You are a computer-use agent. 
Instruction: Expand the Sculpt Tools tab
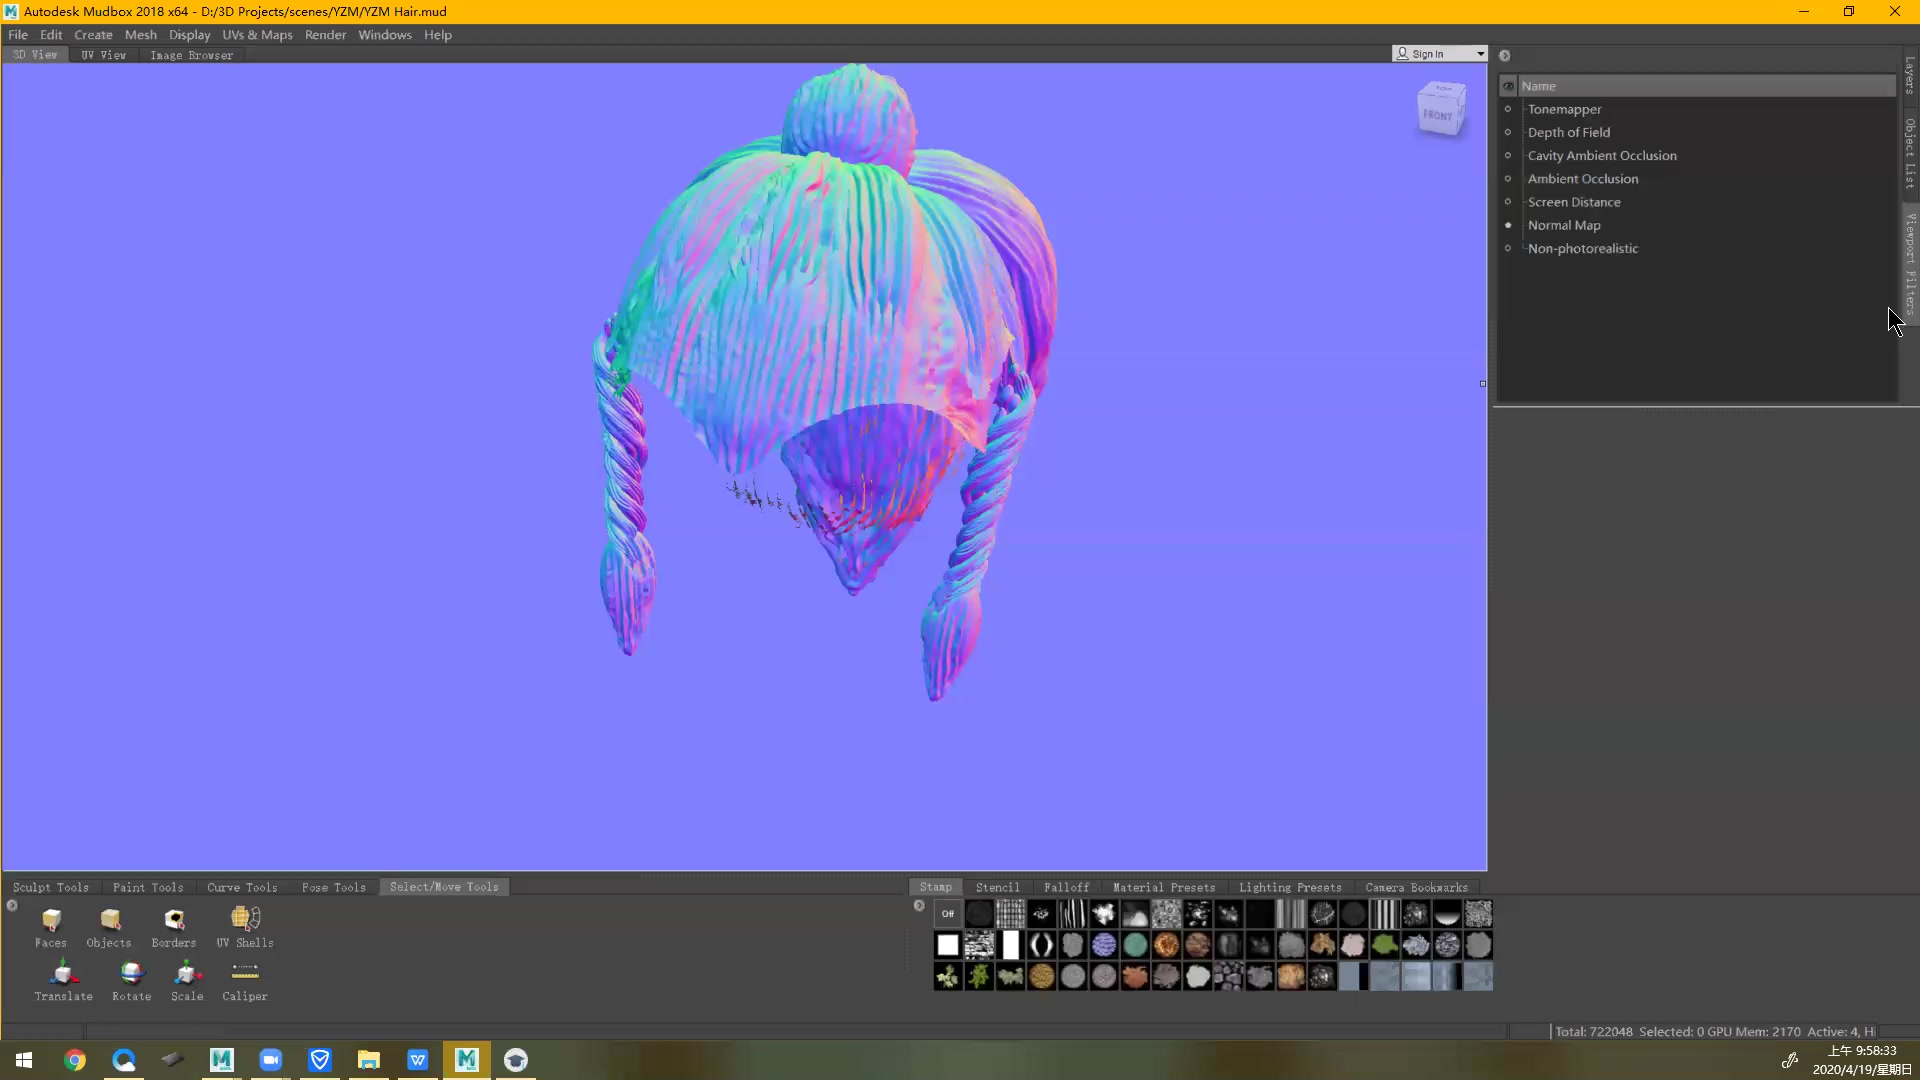click(x=49, y=886)
